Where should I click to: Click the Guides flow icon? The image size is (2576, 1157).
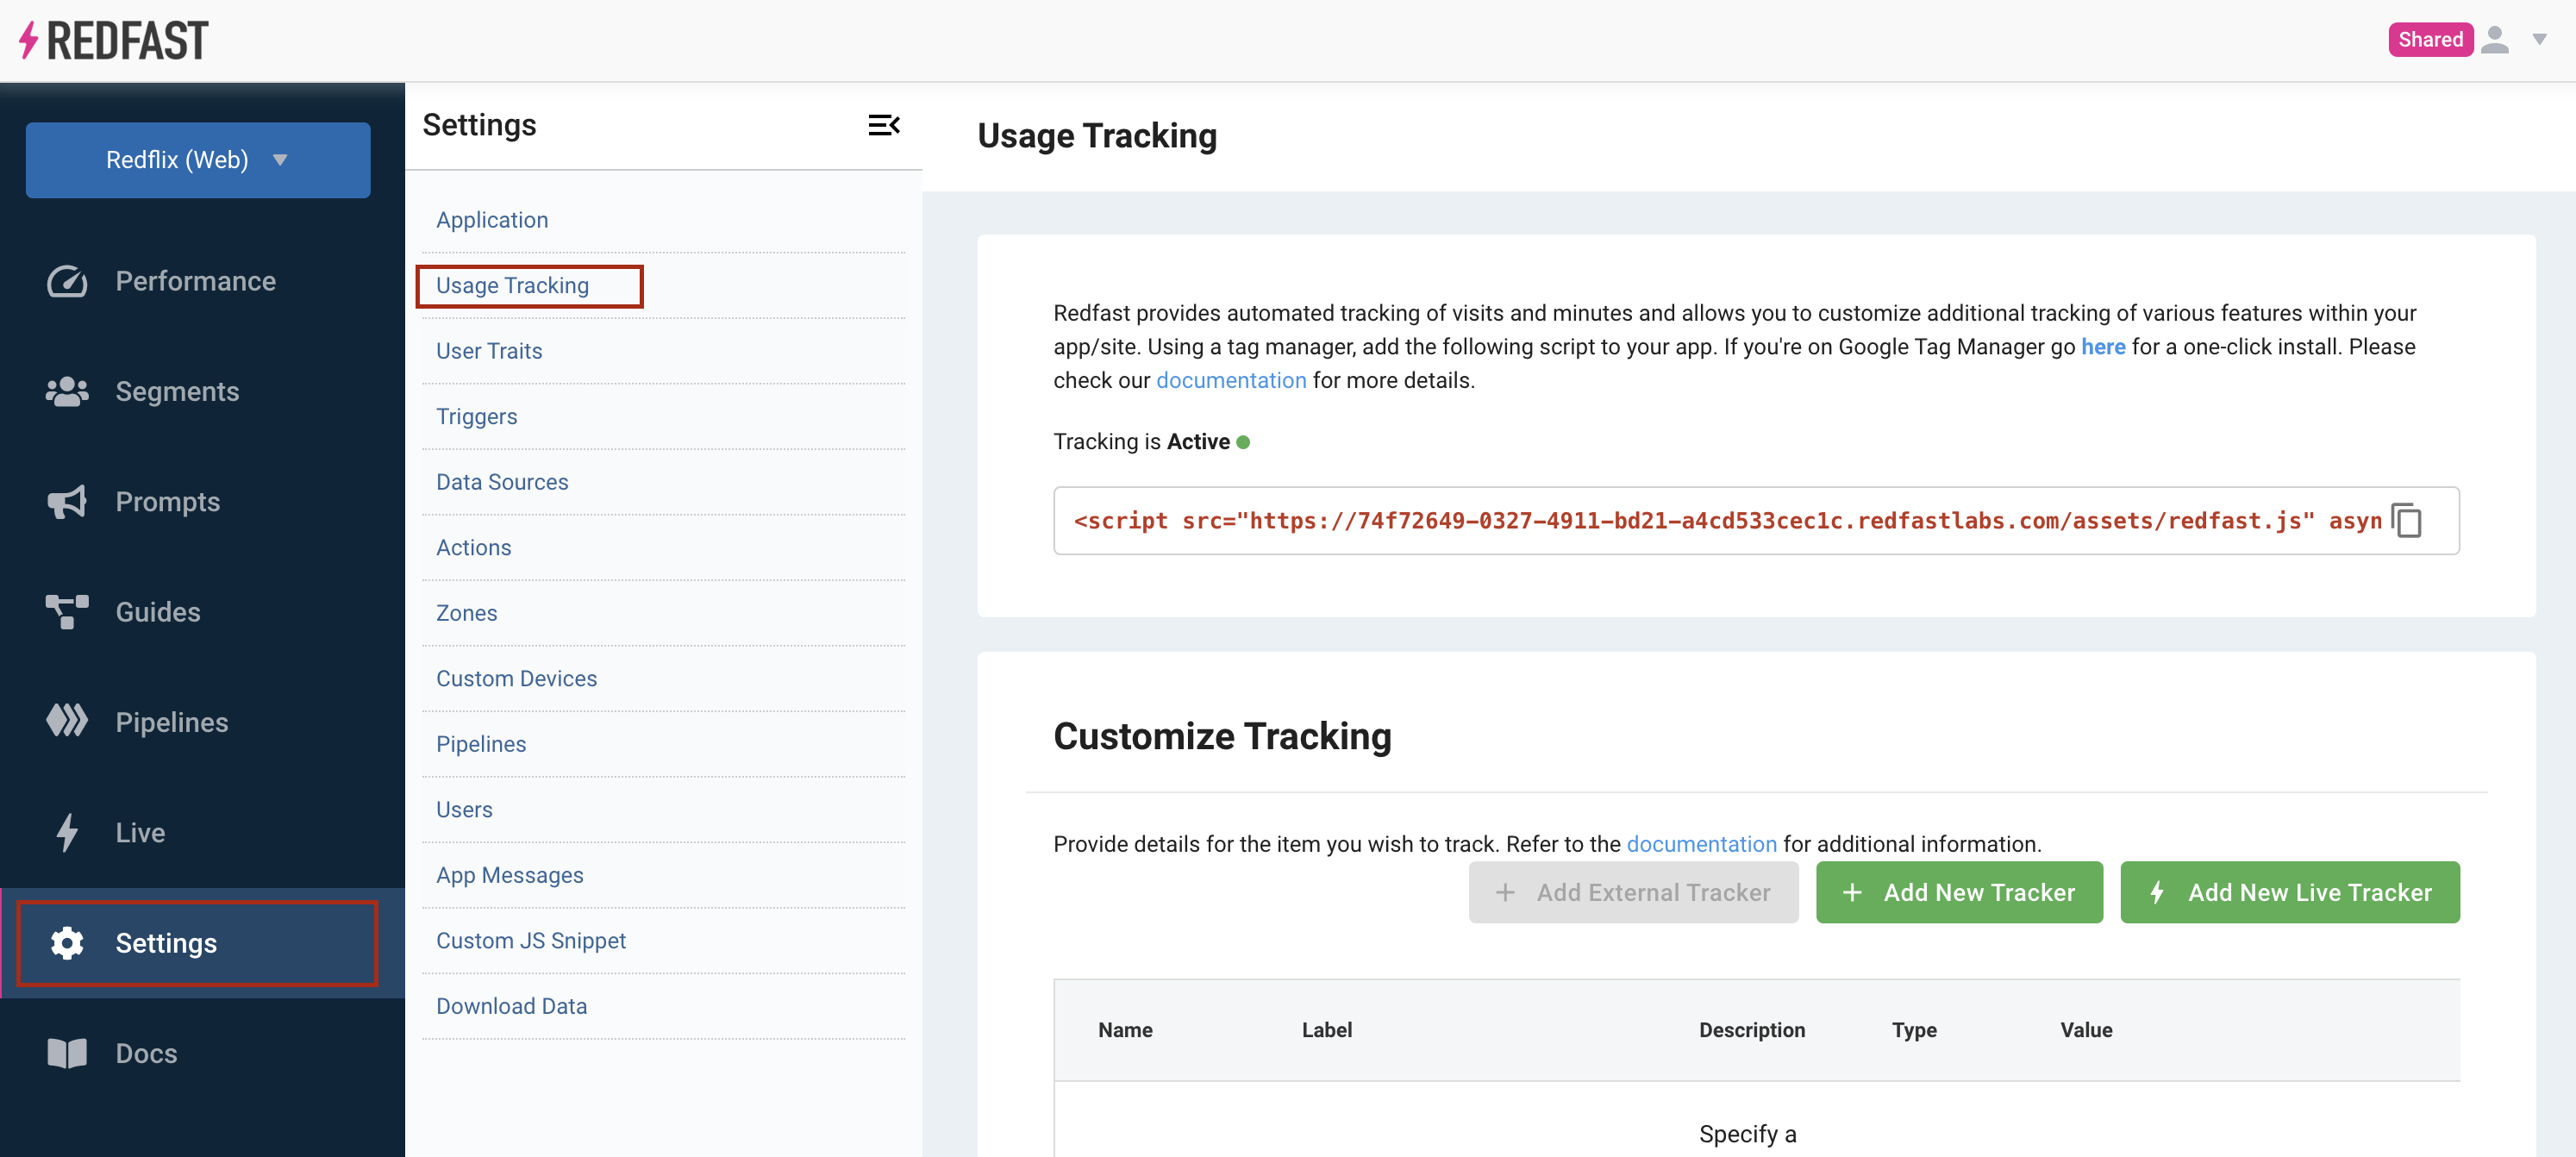67,612
